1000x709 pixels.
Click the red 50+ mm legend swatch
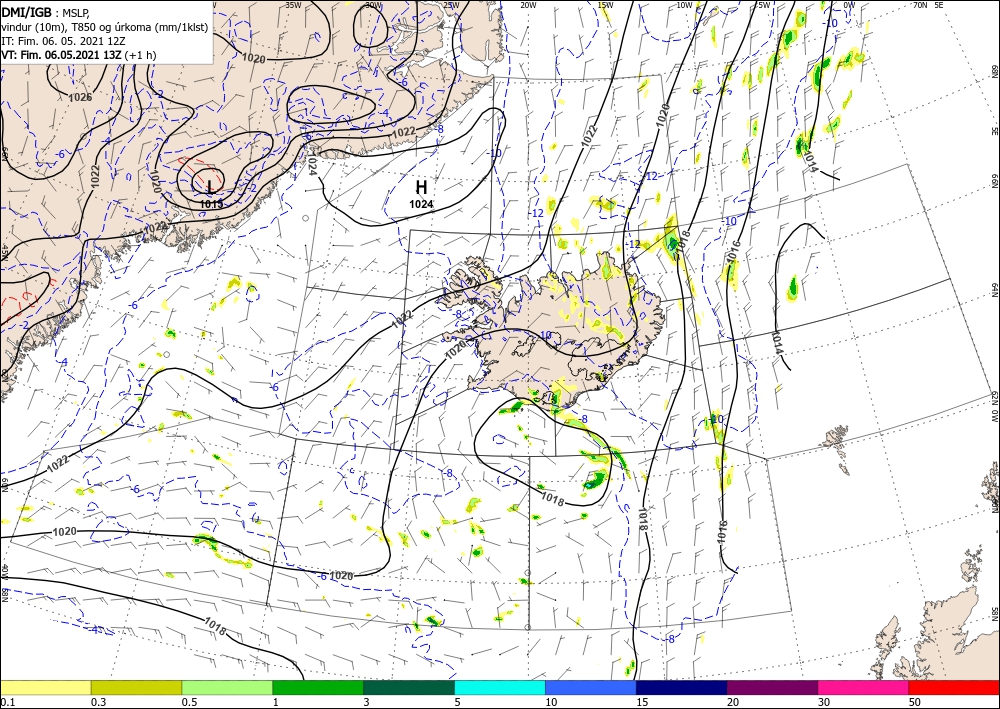[954, 688]
